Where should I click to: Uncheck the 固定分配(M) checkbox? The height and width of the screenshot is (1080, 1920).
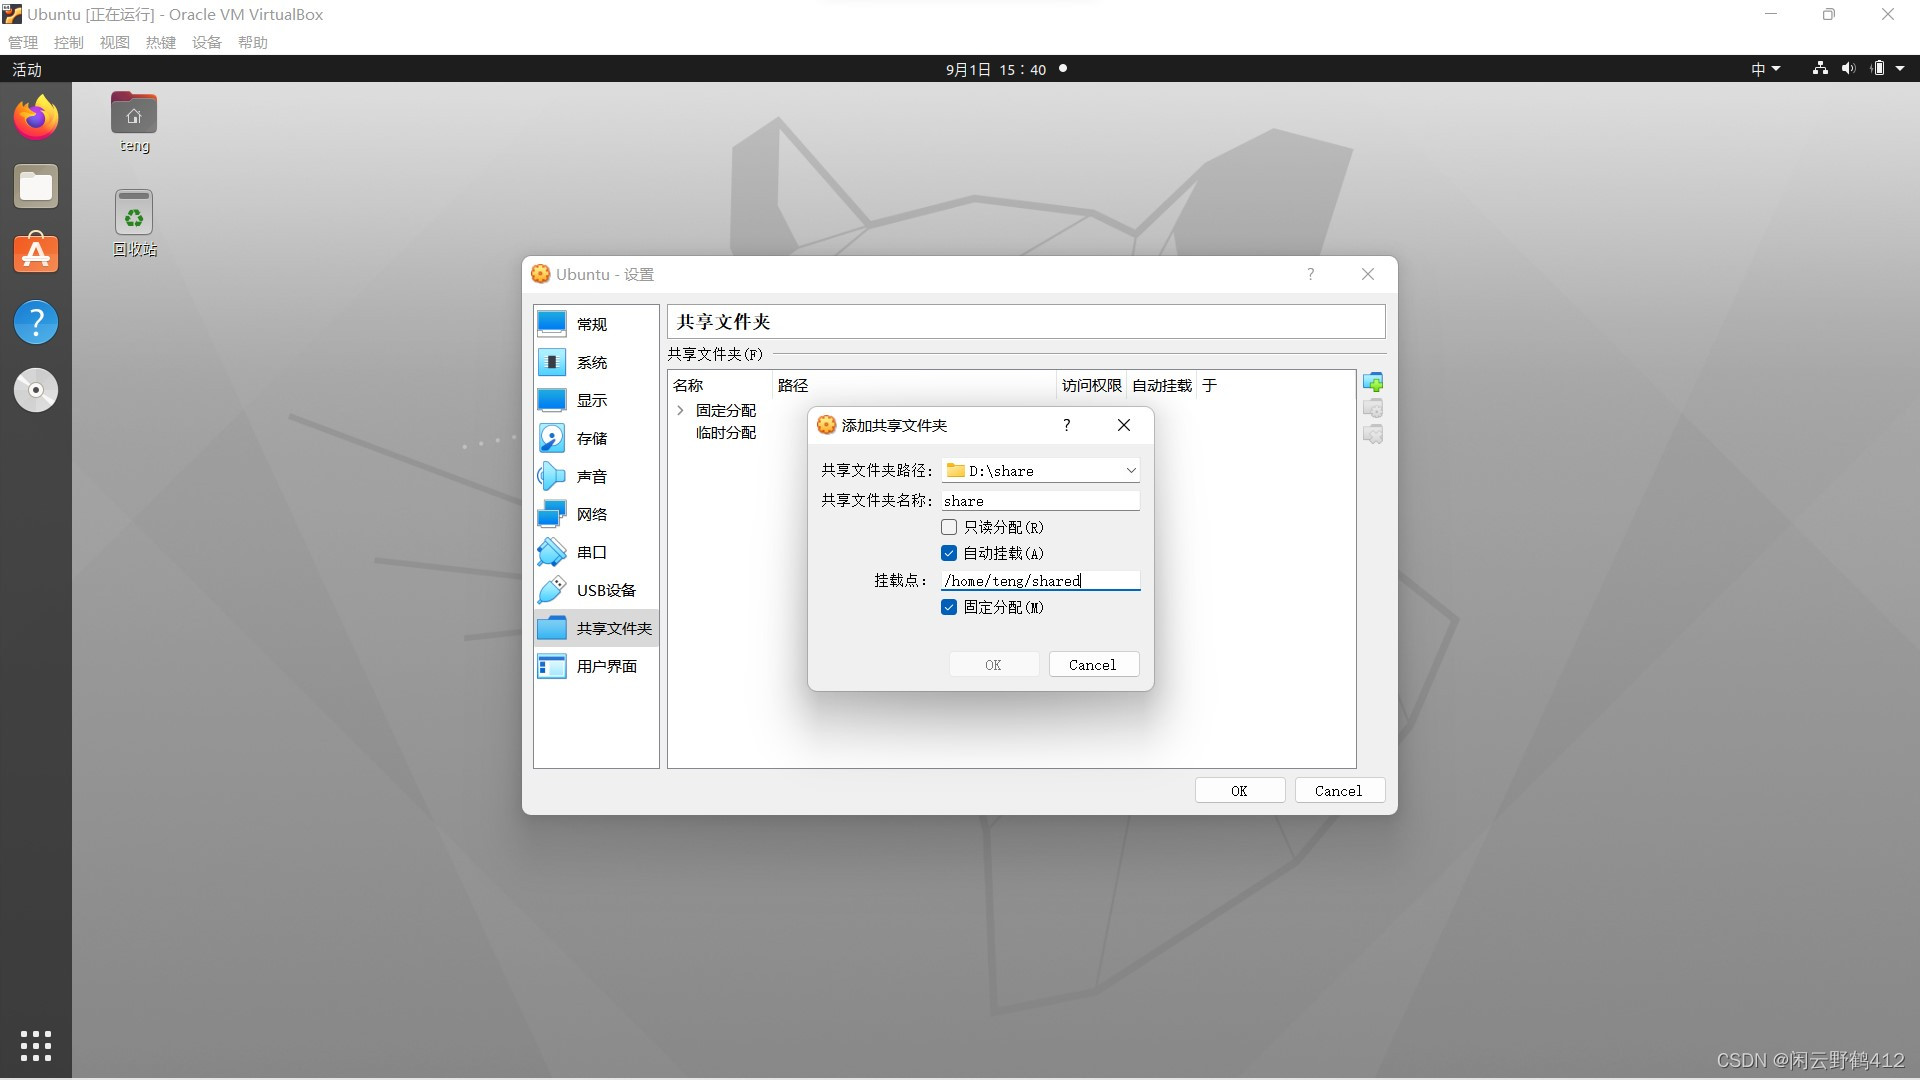pos(949,607)
